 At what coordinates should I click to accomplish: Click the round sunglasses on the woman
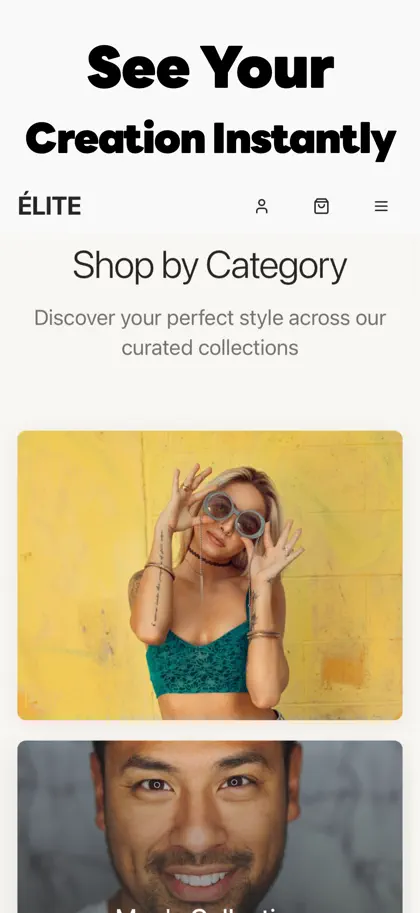234,514
